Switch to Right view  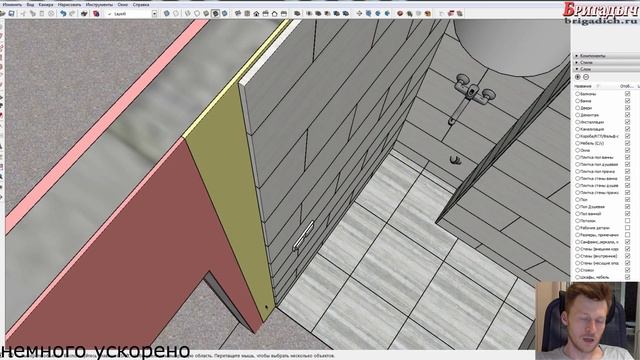point(265,13)
